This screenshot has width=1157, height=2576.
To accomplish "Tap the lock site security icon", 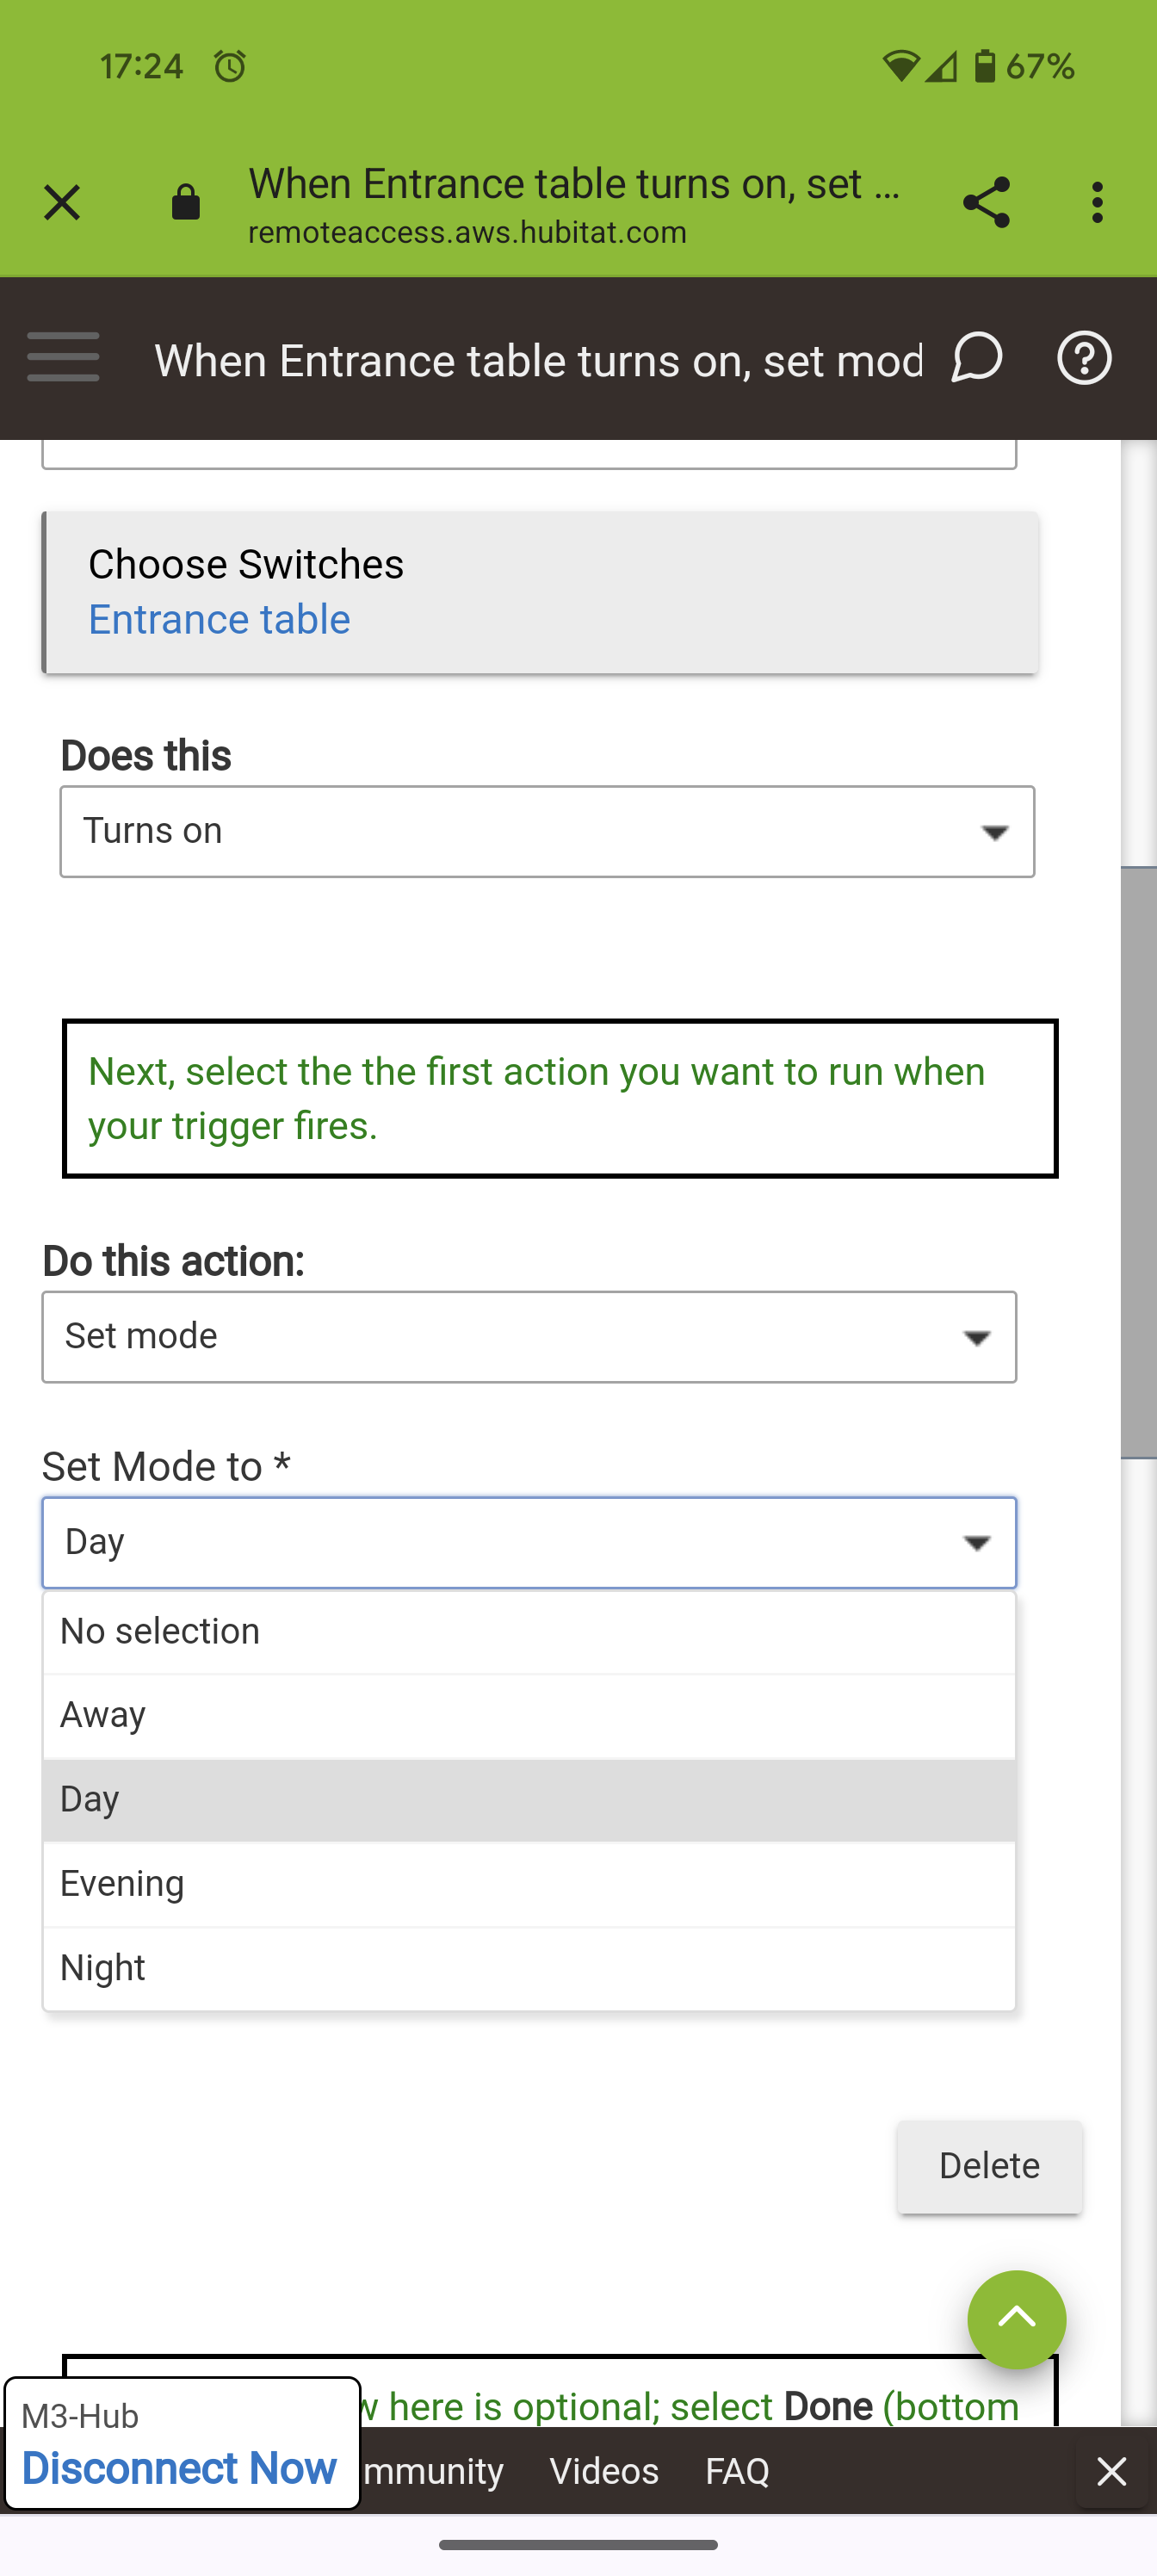I will [186, 203].
